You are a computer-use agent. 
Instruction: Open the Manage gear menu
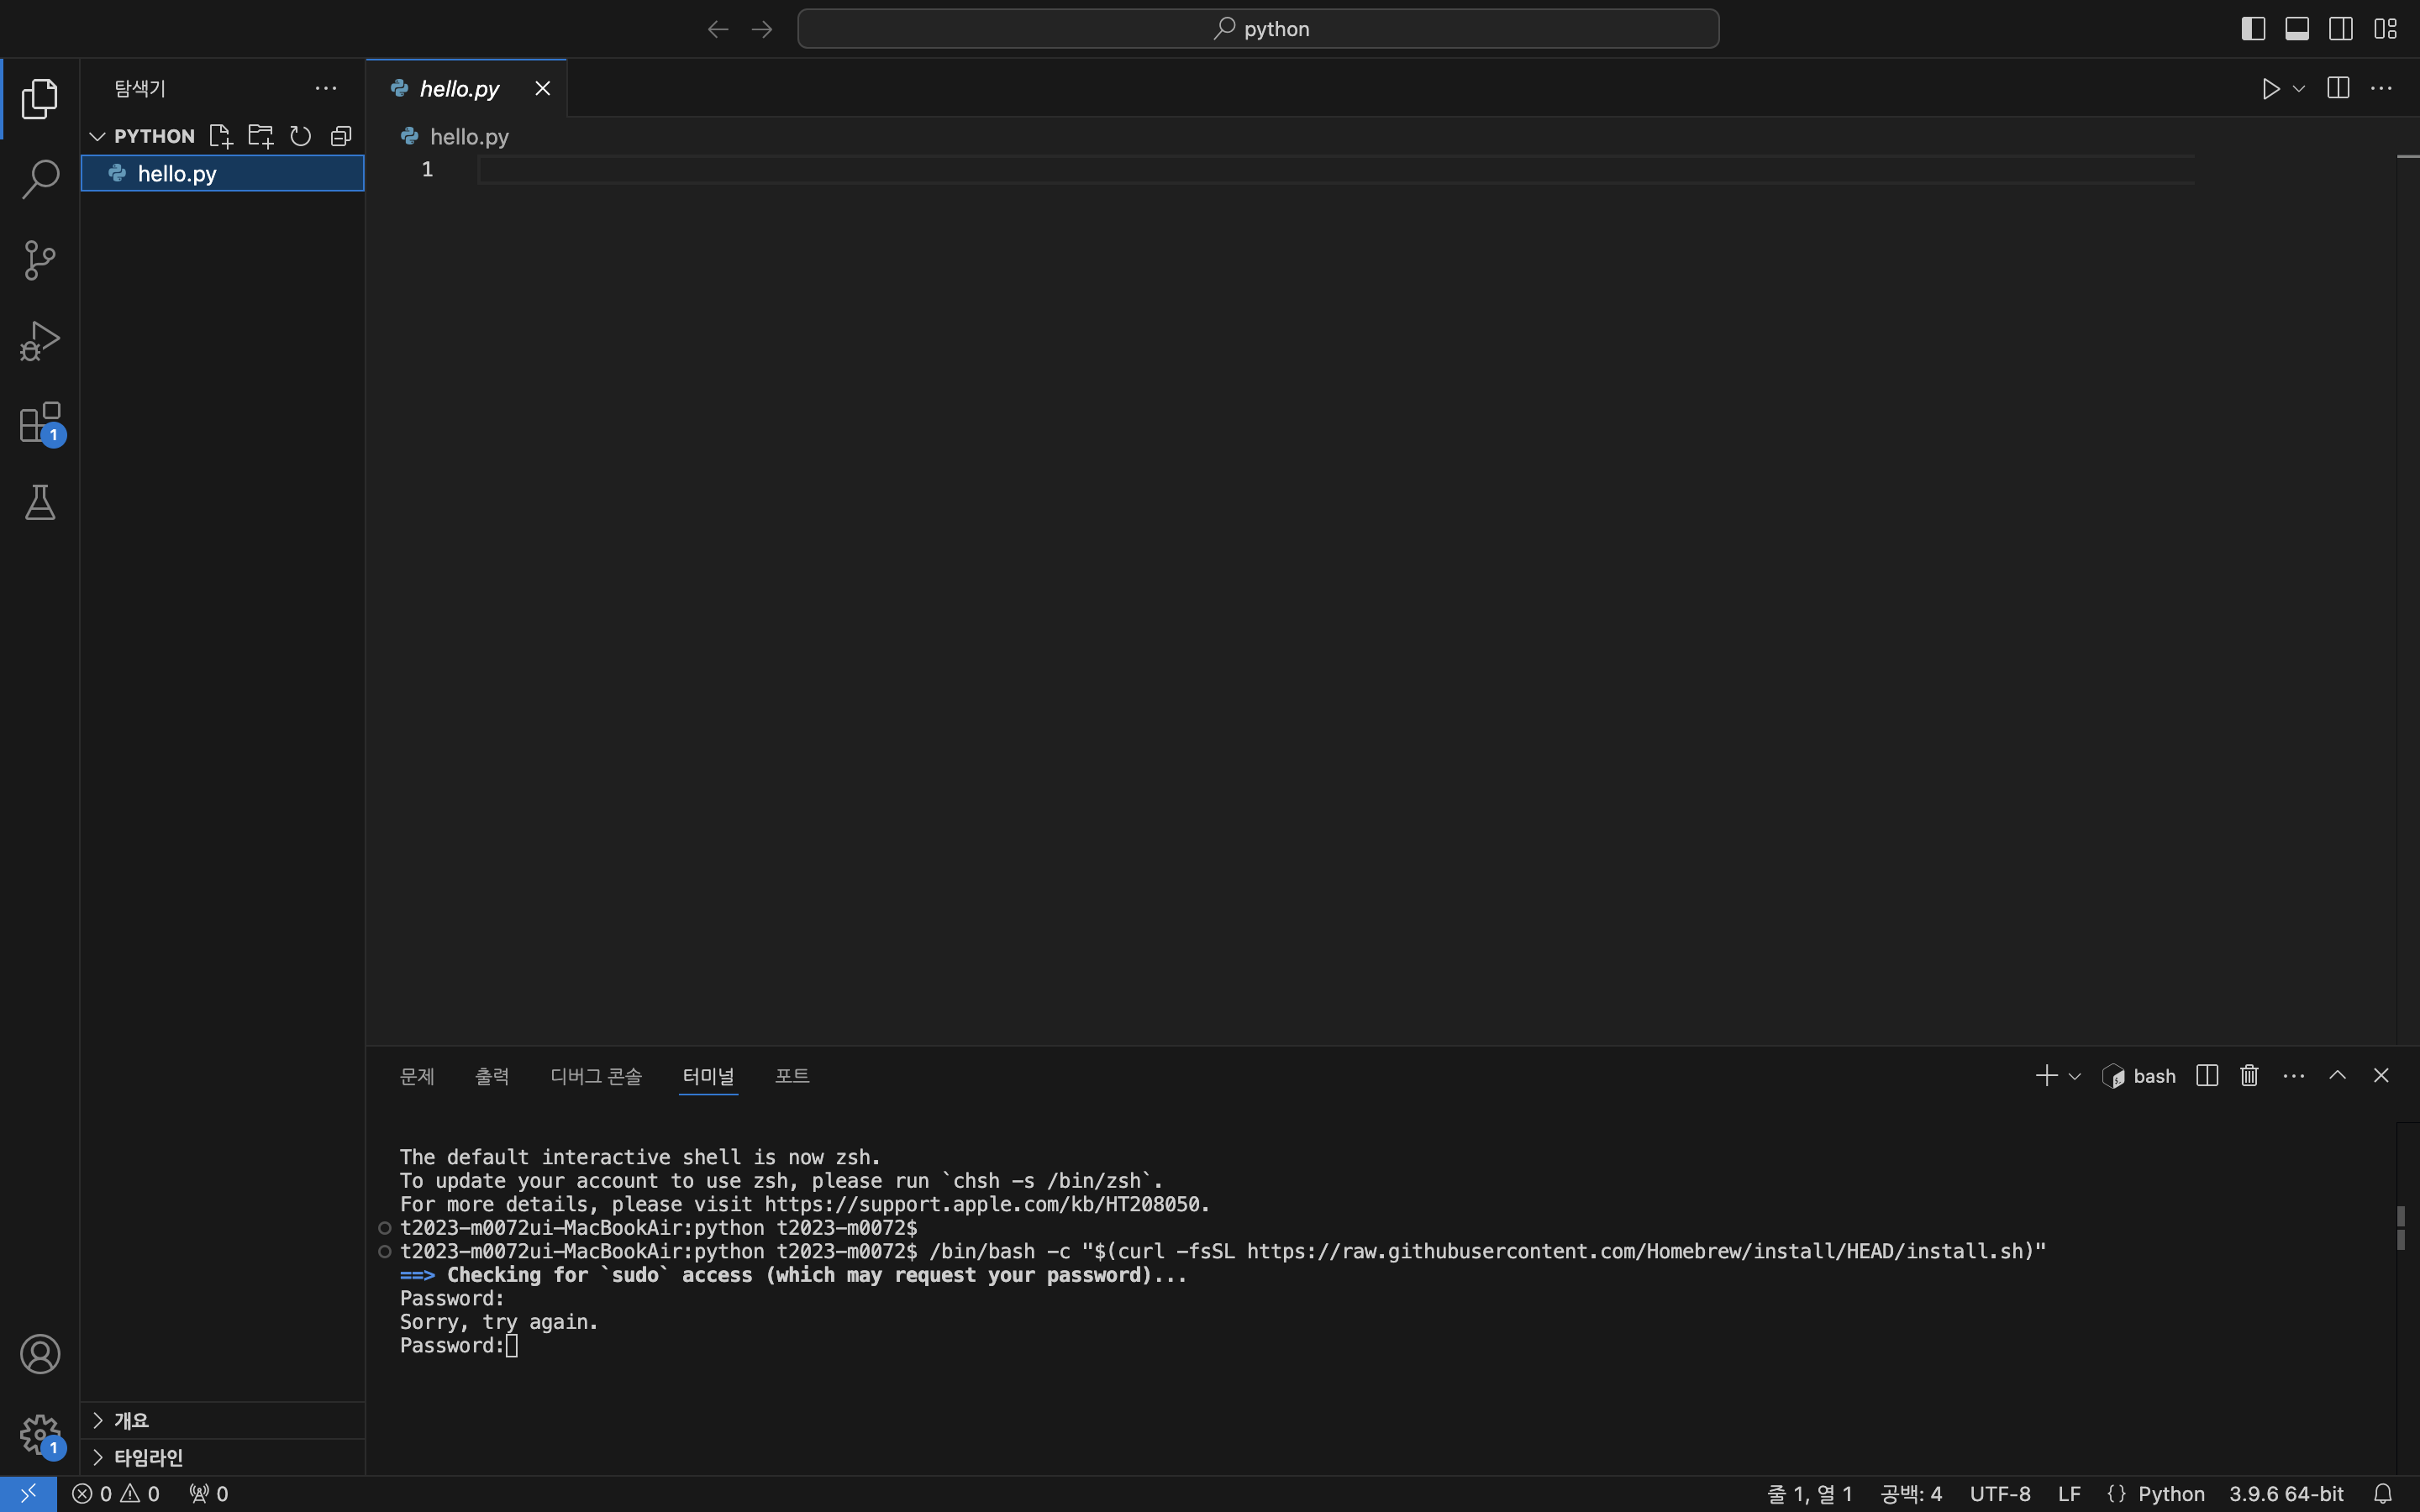(40, 1435)
